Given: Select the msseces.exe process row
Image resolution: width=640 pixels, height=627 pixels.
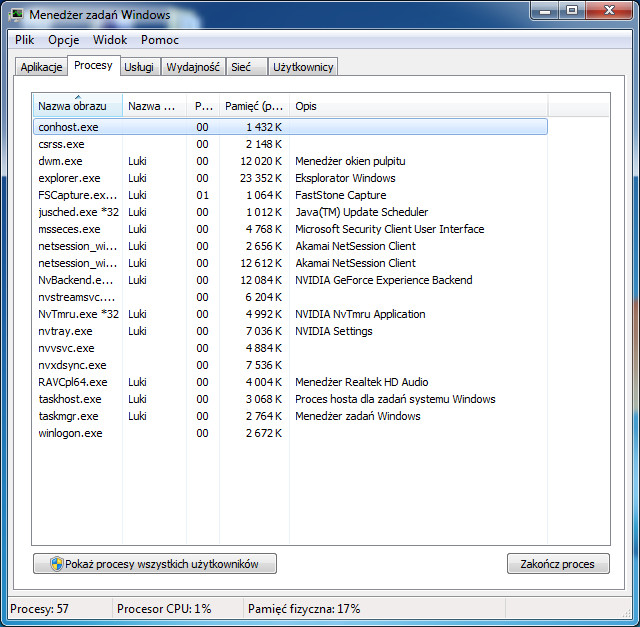Looking at the screenshot, I should 290,229.
